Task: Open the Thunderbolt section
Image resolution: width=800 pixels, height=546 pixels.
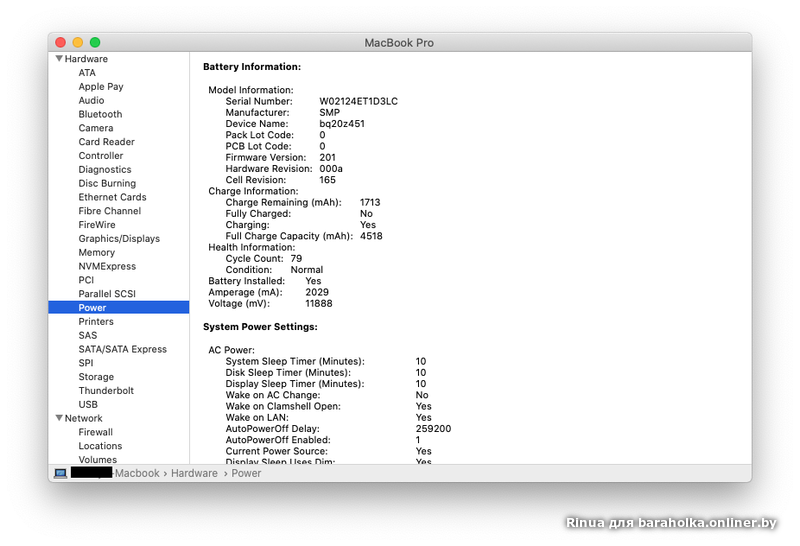Action: [106, 390]
